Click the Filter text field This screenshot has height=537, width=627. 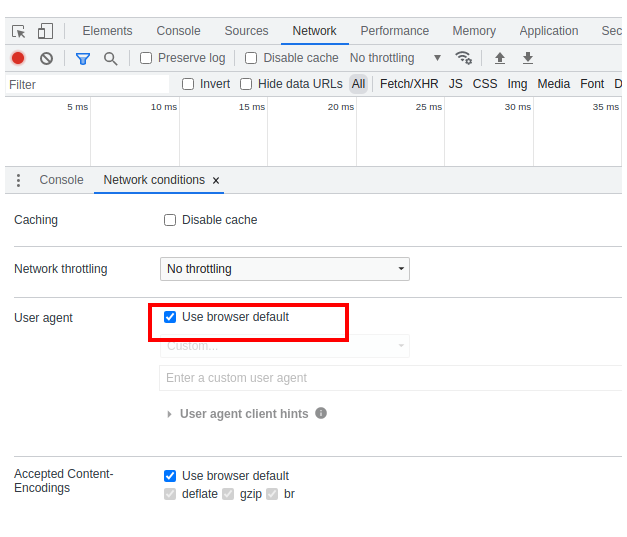tap(85, 85)
